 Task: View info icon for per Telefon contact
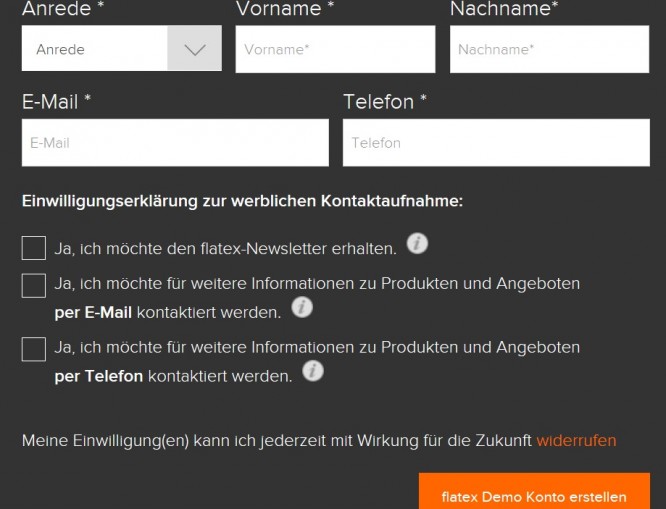pyautogui.click(x=313, y=371)
